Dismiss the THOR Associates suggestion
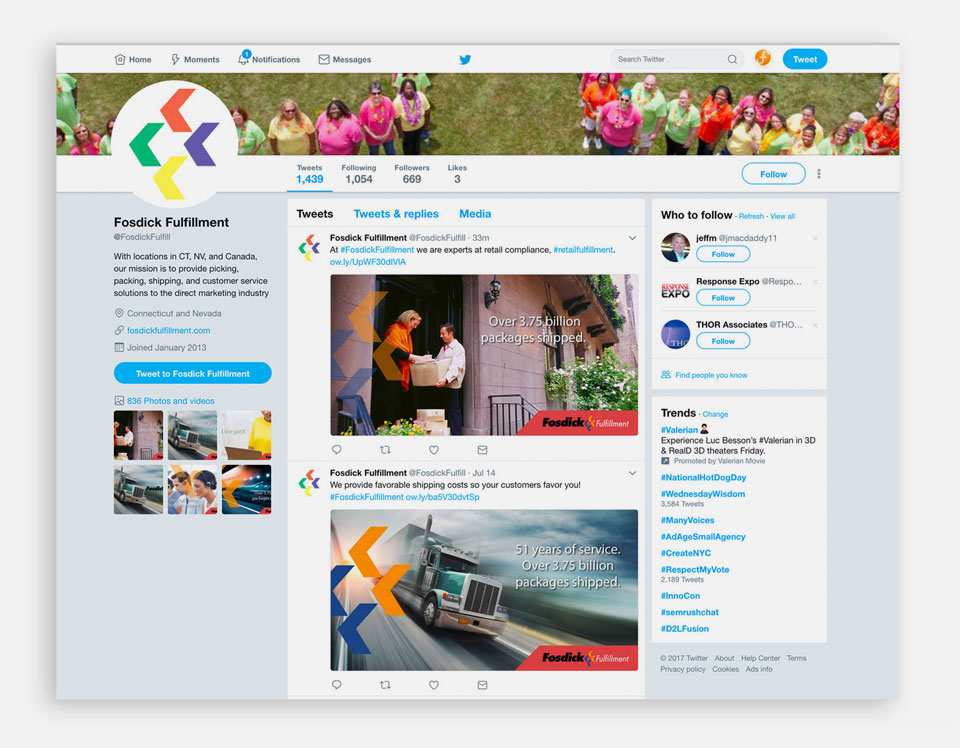The width and height of the screenshot is (960, 748). click(x=815, y=325)
